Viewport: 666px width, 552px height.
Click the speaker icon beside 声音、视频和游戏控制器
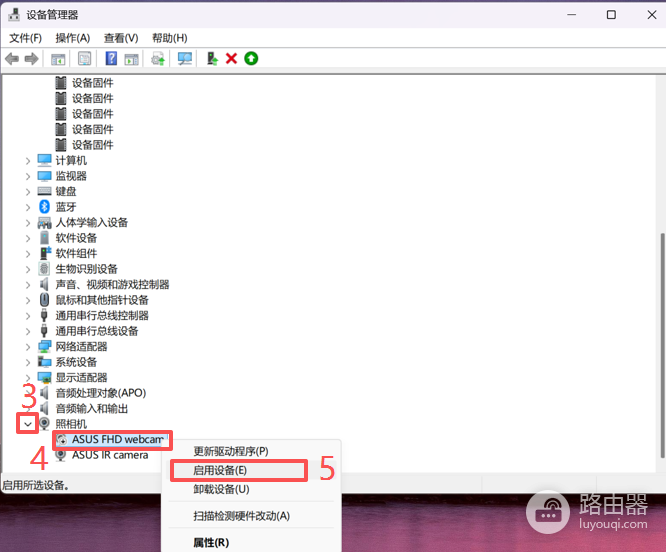pyautogui.click(x=44, y=284)
